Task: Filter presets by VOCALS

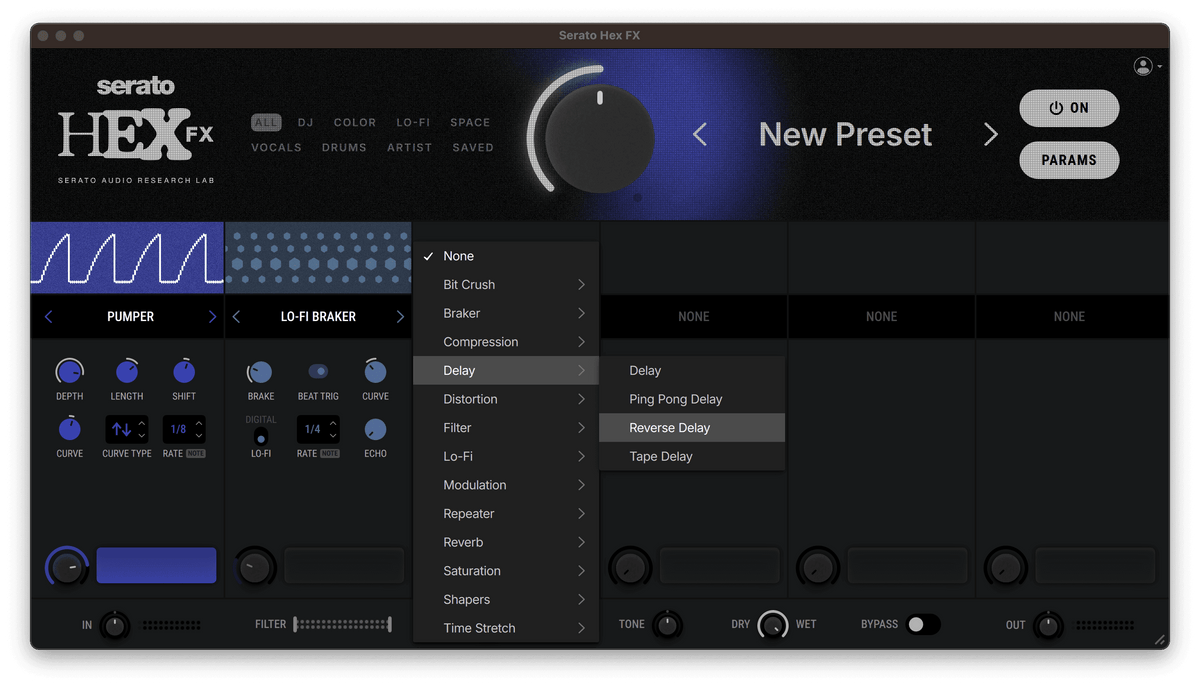Action: point(276,147)
